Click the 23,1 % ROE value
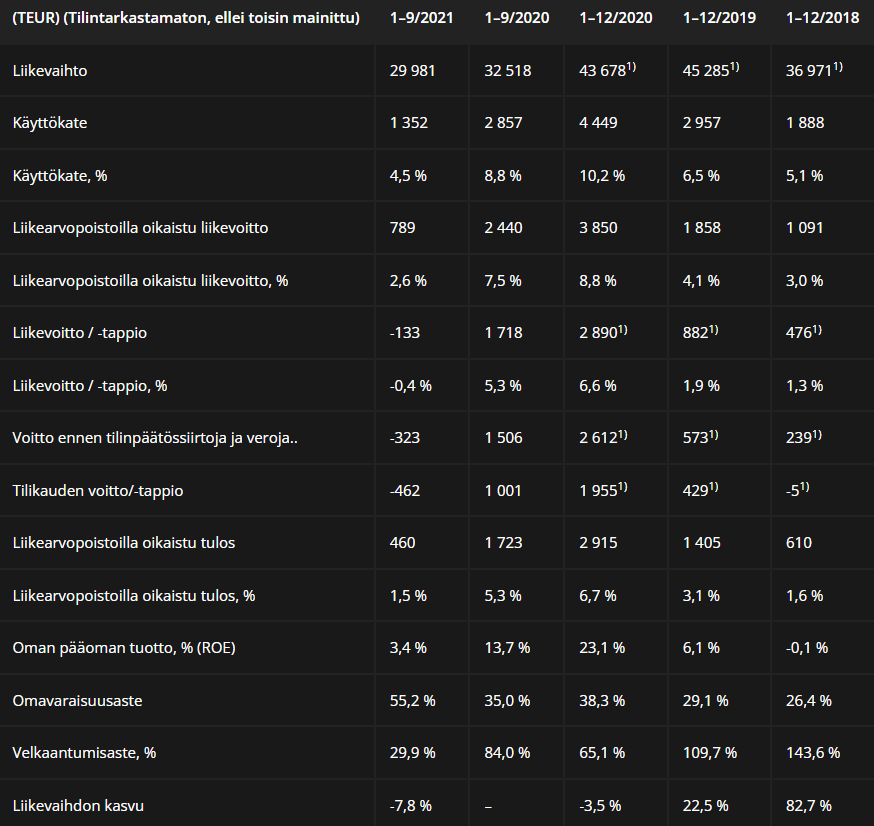Image resolution: width=874 pixels, height=826 pixels. (602, 647)
